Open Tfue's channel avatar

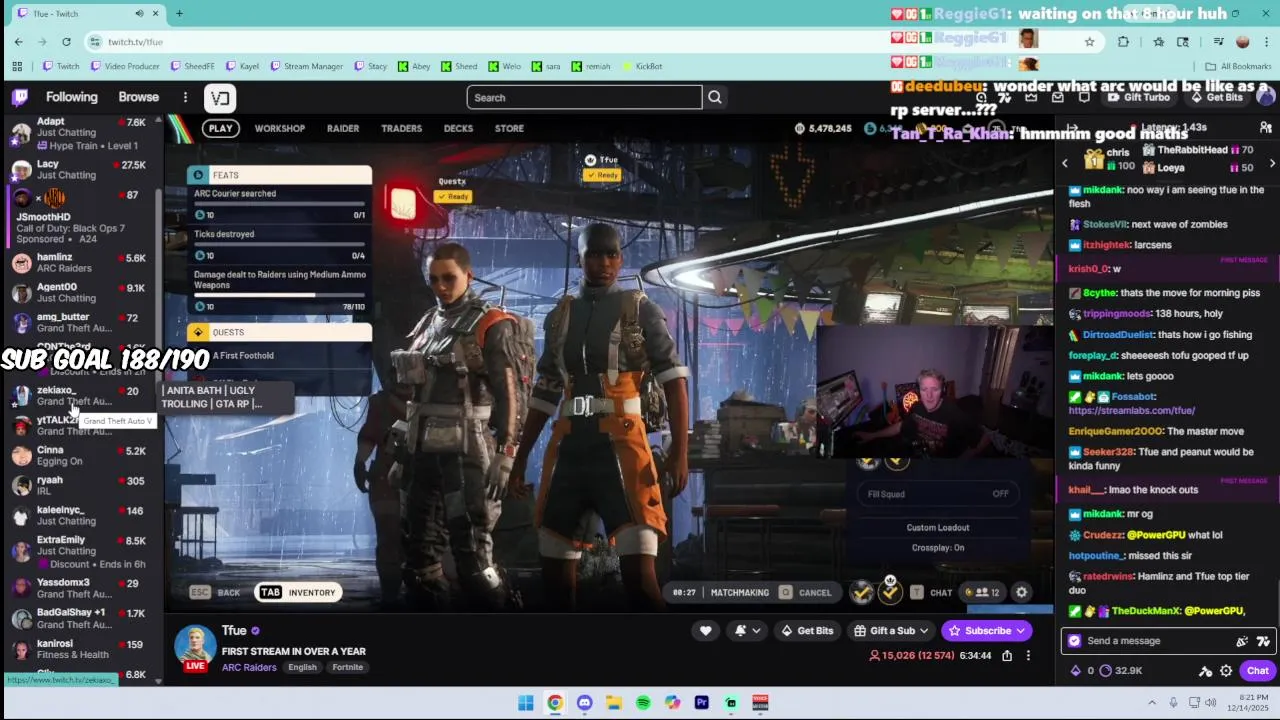pyautogui.click(x=194, y=647)
